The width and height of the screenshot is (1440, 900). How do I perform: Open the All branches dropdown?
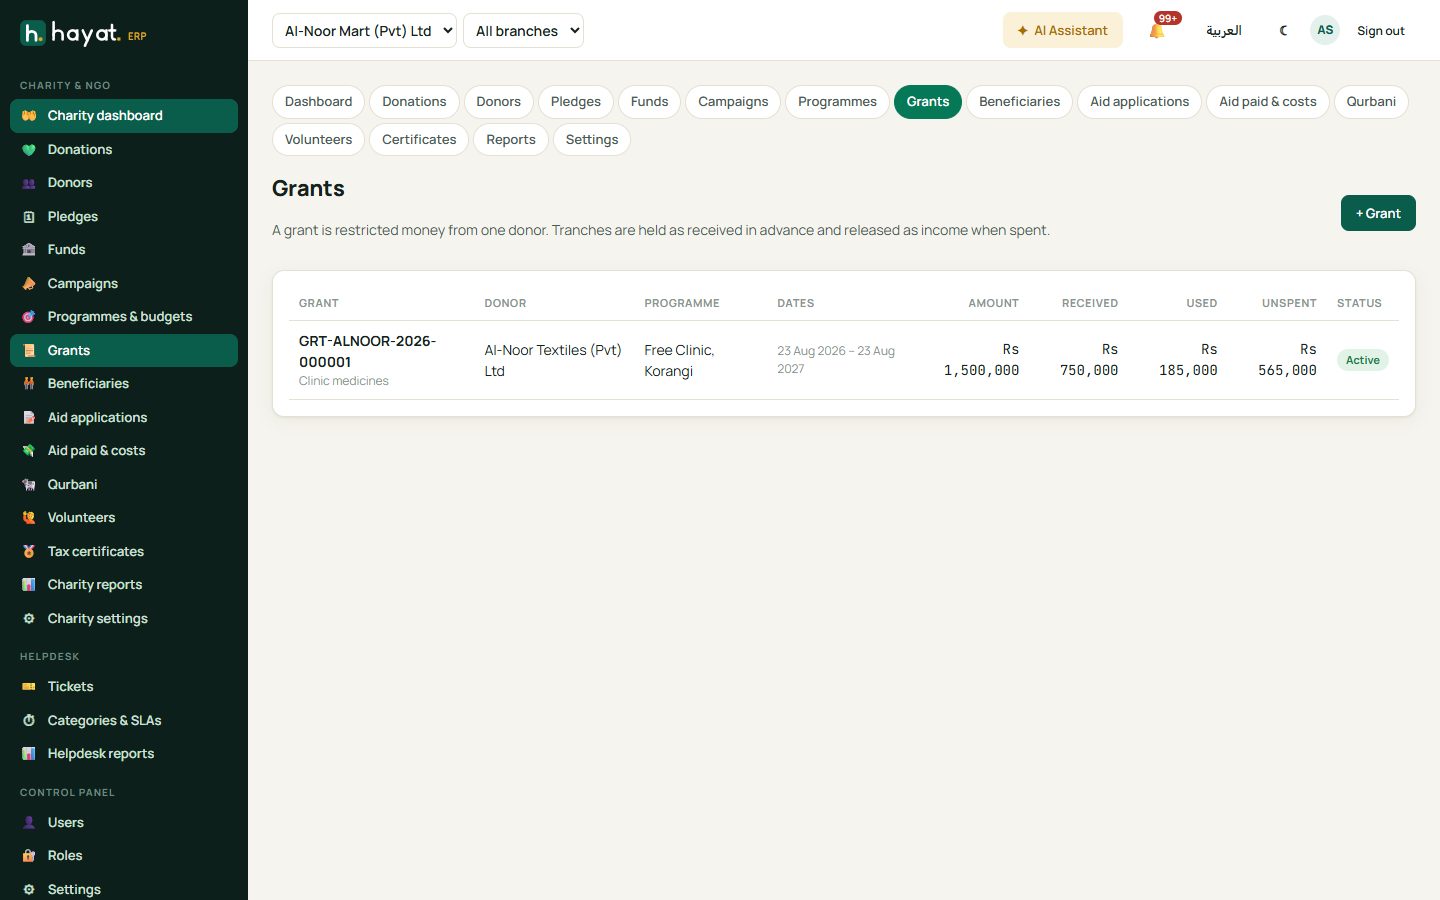pos(523,31)
